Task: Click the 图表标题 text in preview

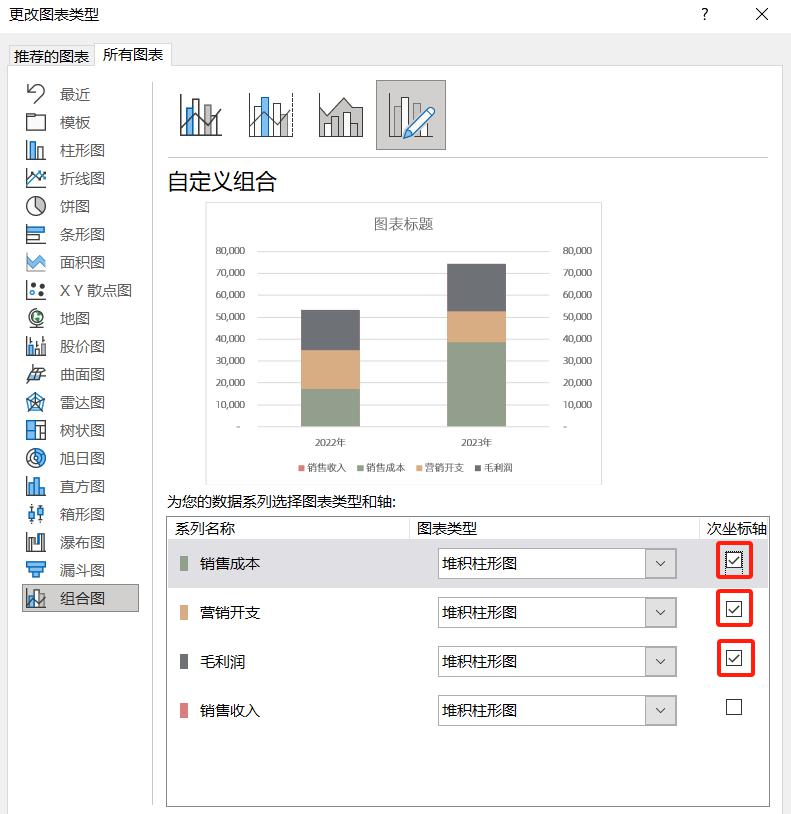Action: click(x=403, y=224)
